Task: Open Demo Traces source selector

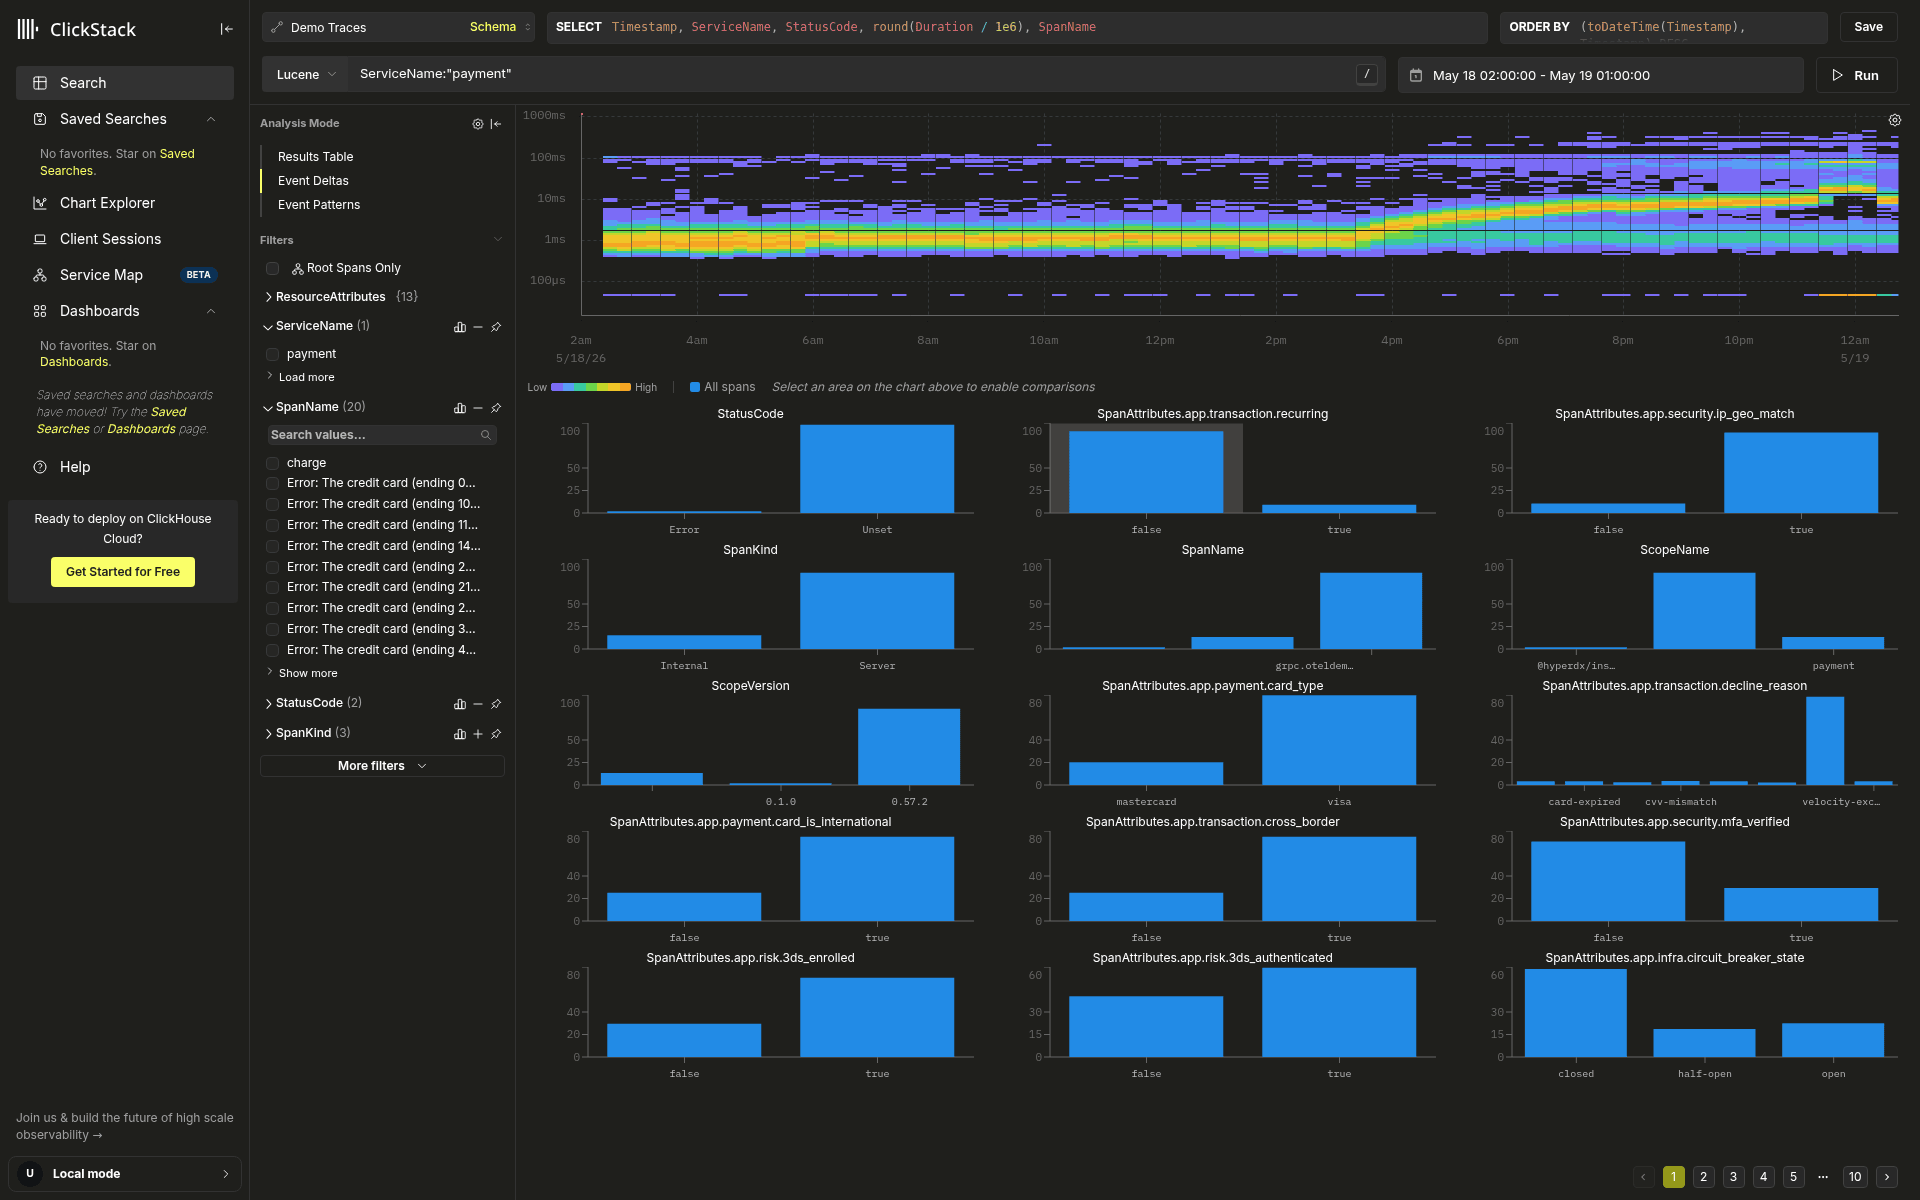Action: (x=398, y=27)
